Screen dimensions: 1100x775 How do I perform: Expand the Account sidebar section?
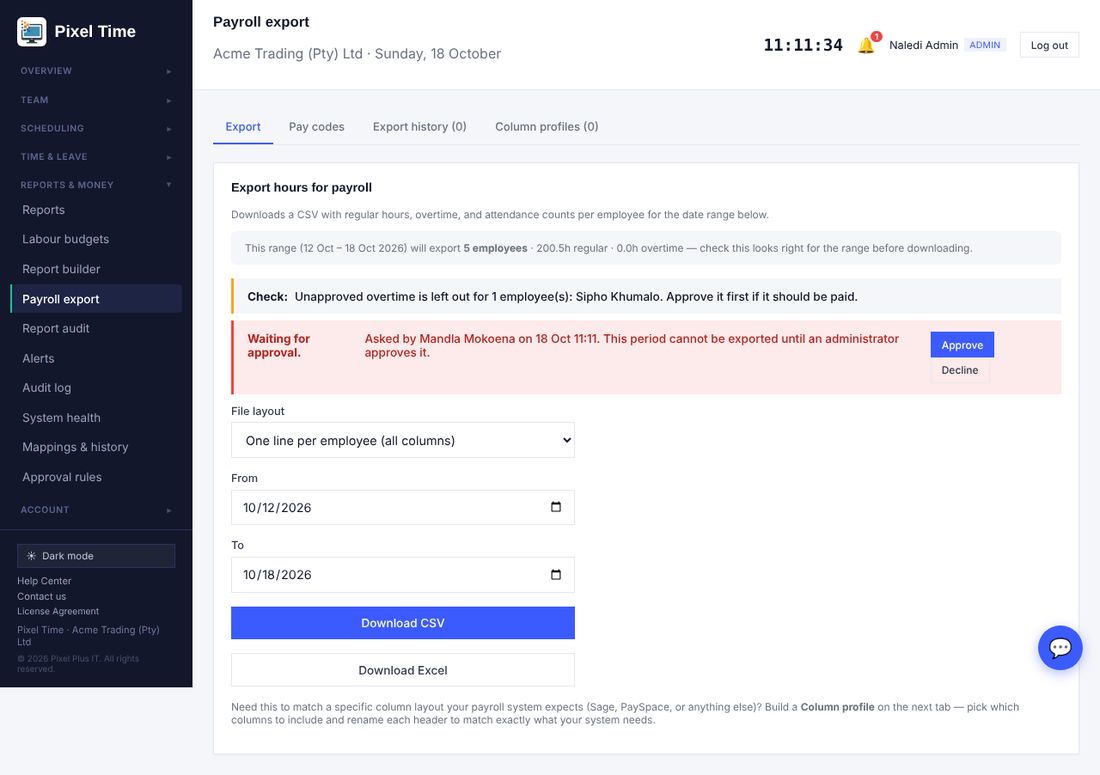tap(96, 510)
